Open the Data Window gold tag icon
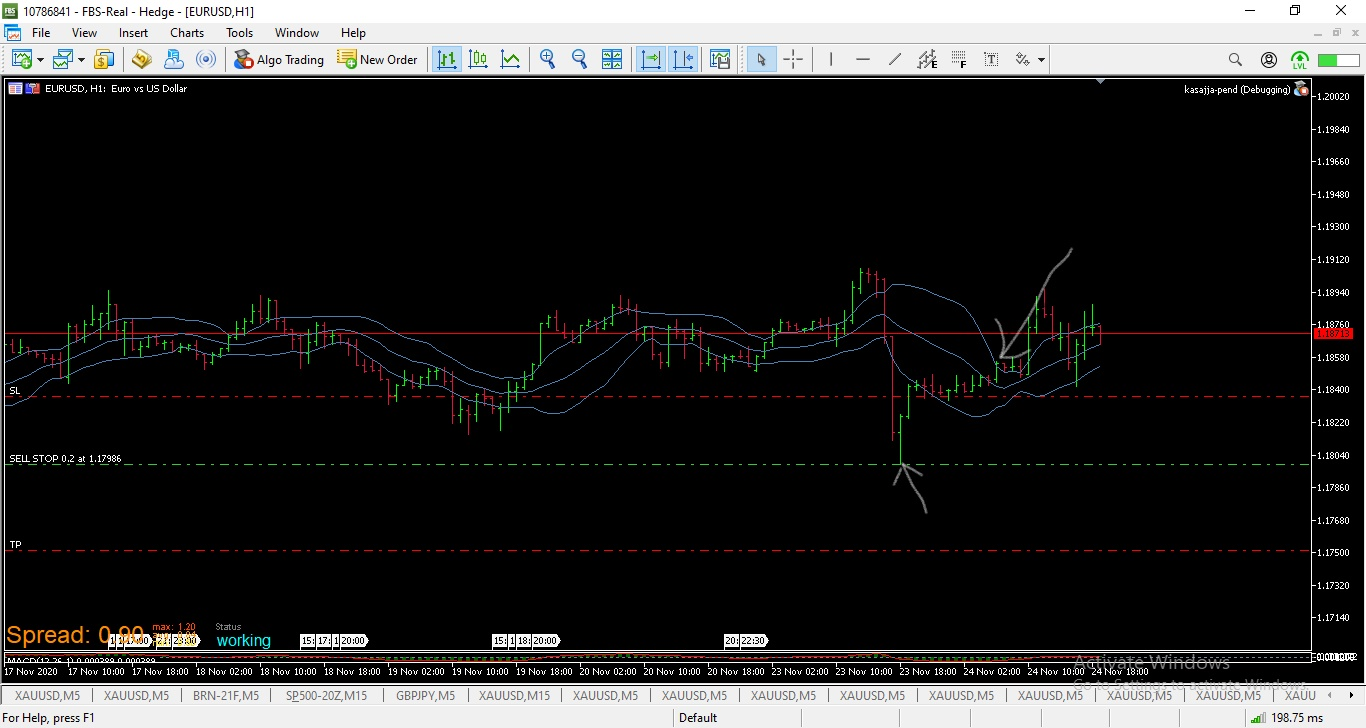Image resolution: width=1366 pixels, height=728 pixels. tap(141, 60)
